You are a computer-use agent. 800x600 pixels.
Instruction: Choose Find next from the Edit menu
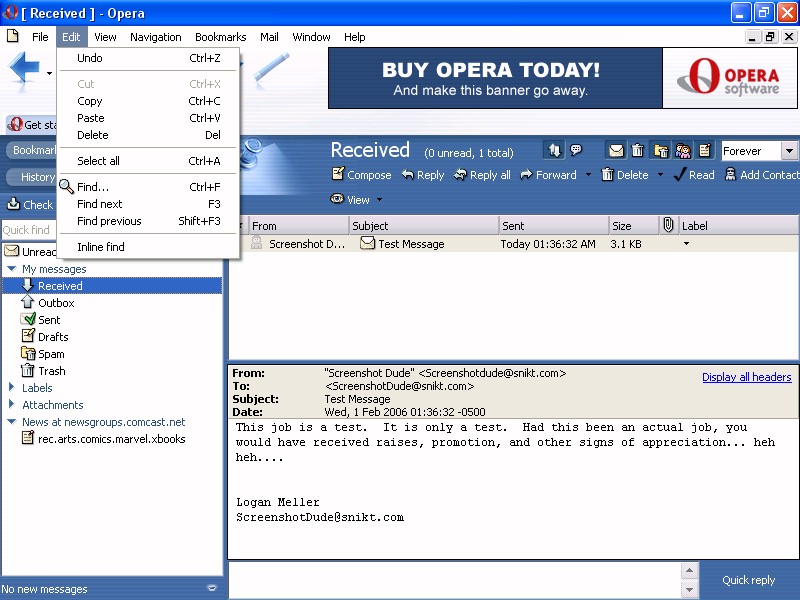148,204
